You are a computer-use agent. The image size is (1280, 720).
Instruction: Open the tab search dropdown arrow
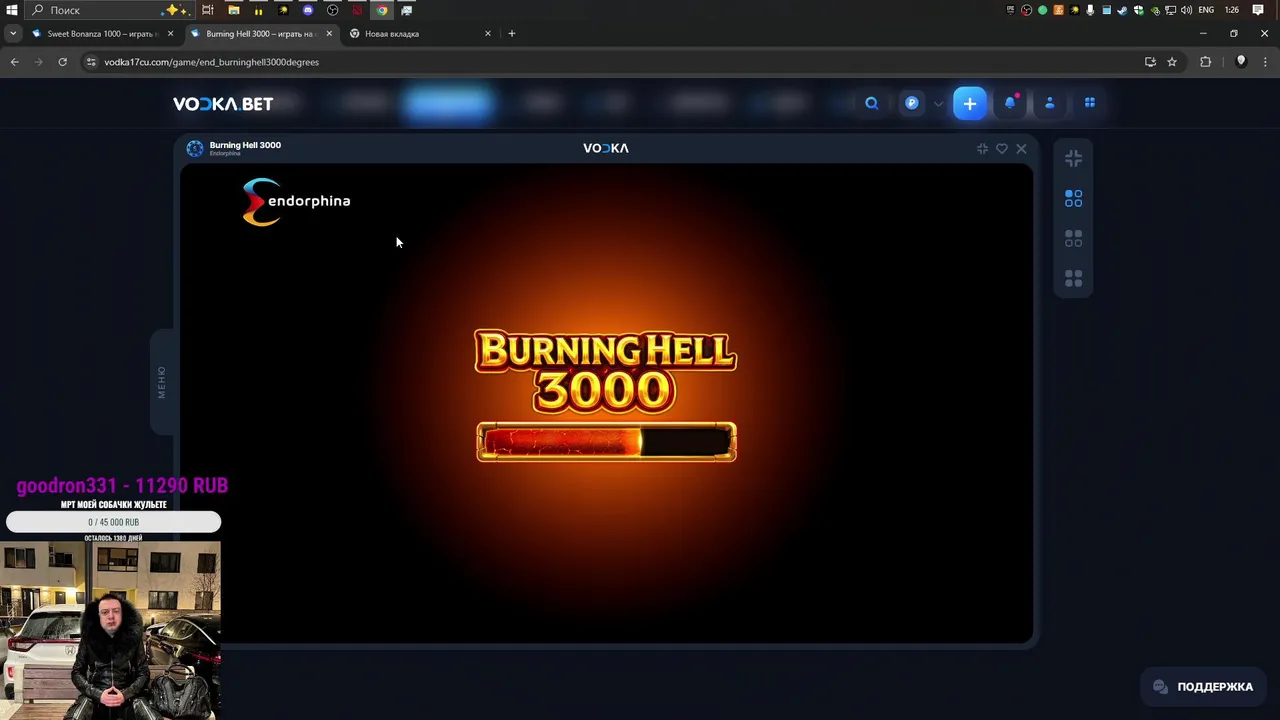(12, 34)
